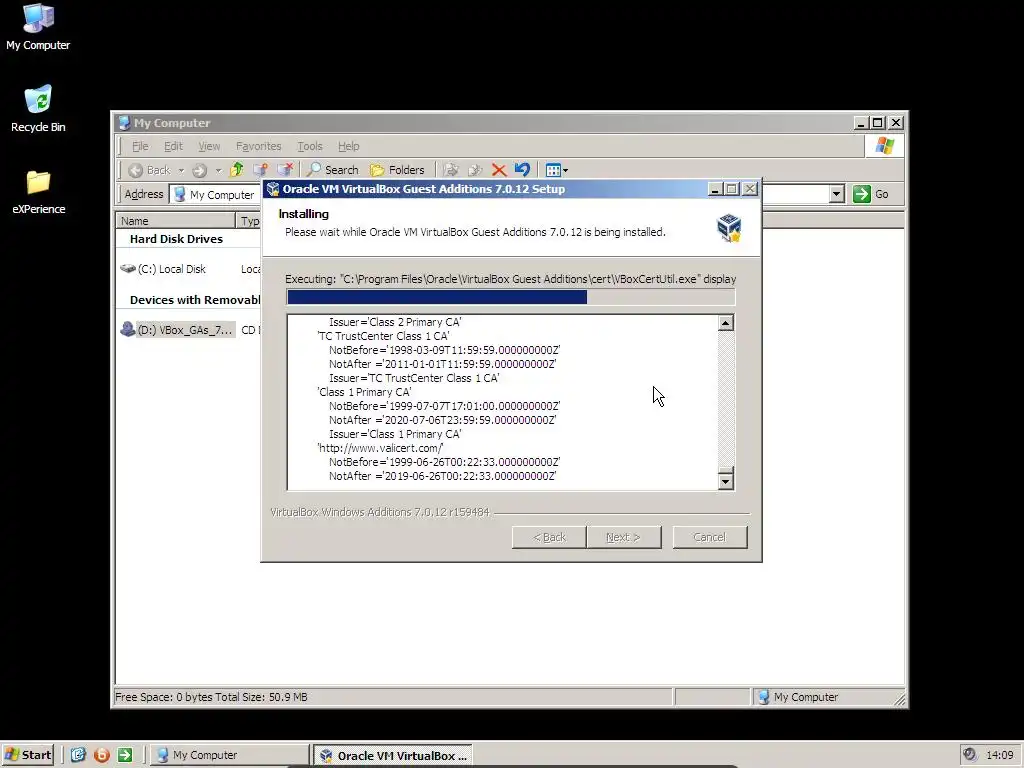Click My Computer window title icon
The width and height of the screenshot is (1024, 768).
pyautogui.click(x=124, y=123)
